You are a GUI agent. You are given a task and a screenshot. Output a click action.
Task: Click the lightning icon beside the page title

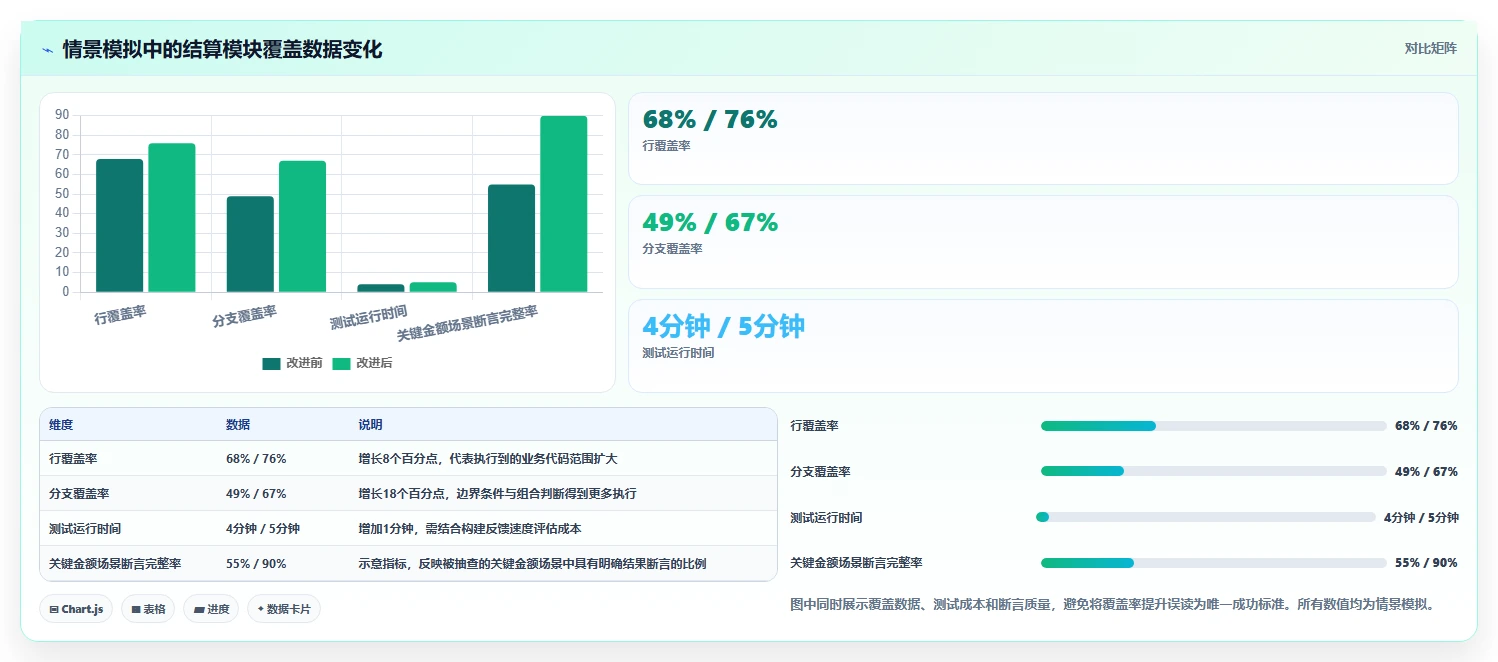point(47,50)
